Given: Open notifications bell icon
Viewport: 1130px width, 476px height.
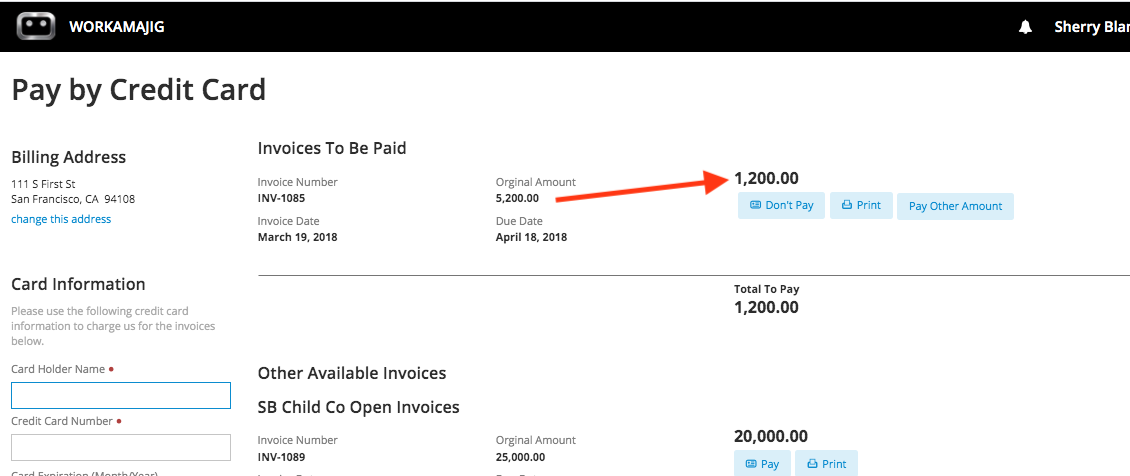Looking at the screenshot, I should [1025, 27].
